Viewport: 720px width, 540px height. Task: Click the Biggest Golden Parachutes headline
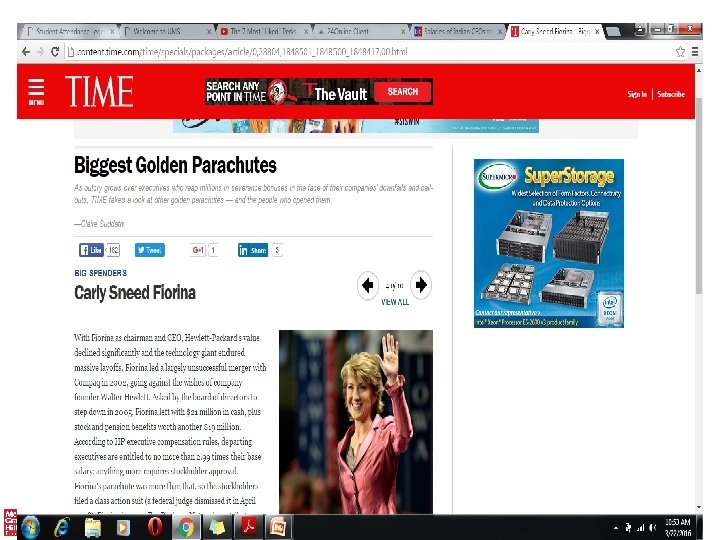[x=175, y=165]
